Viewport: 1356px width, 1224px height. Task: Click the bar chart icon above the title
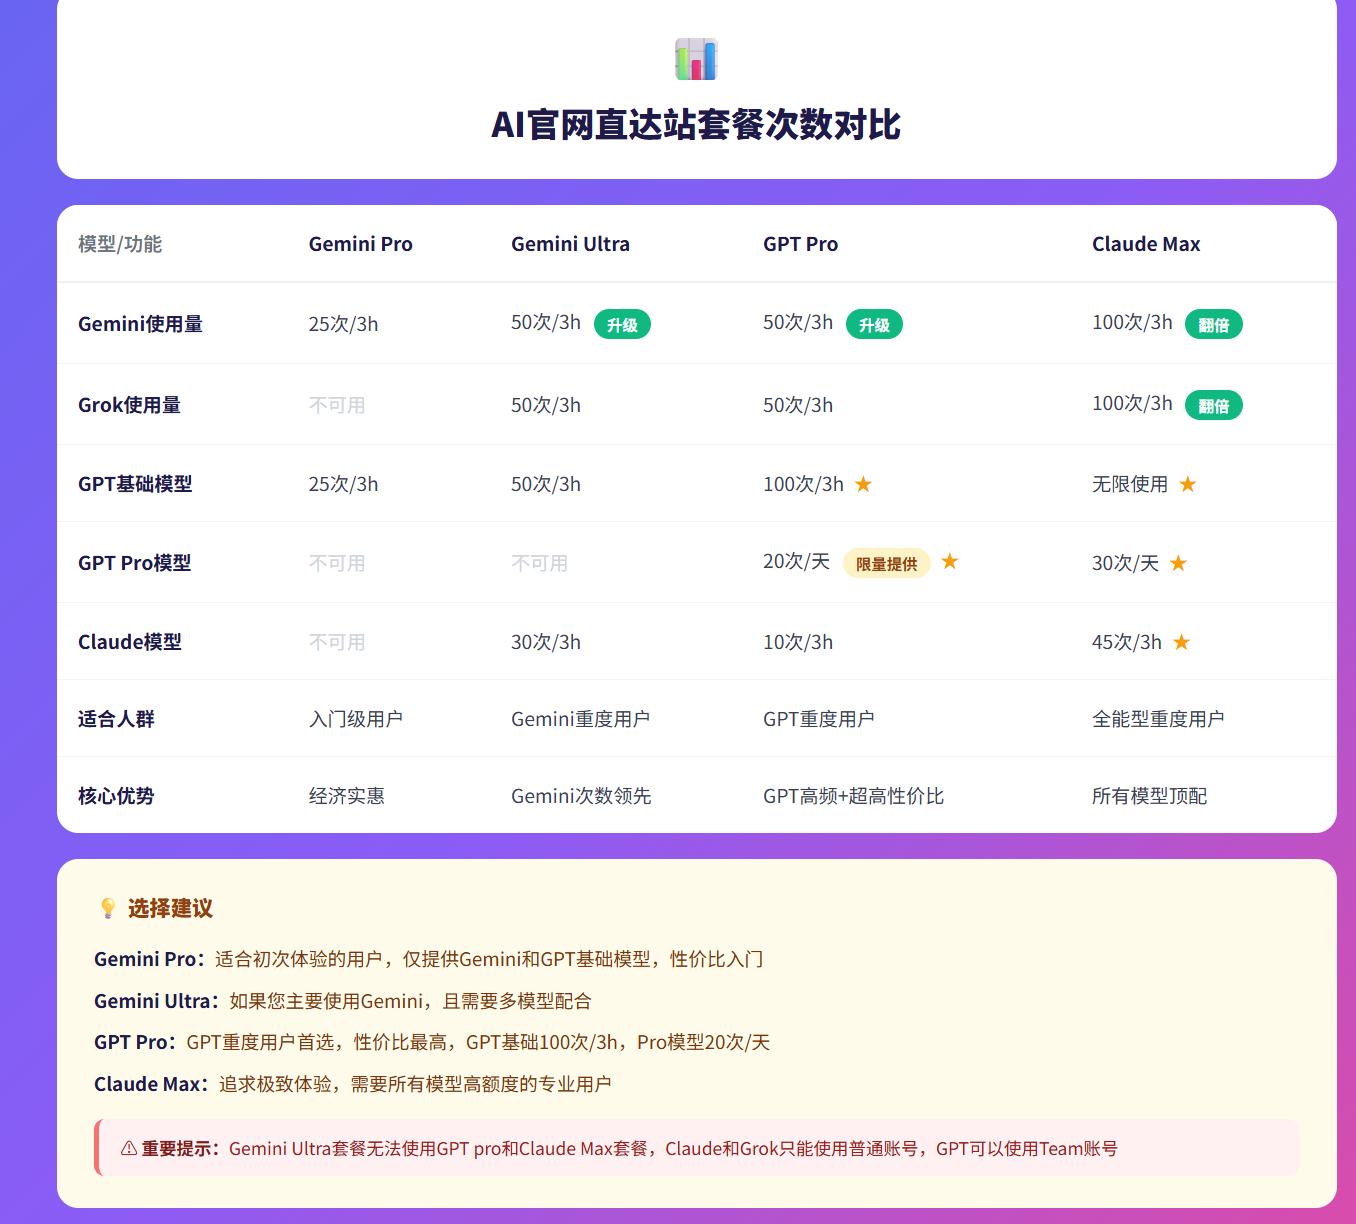coord(696,59)
